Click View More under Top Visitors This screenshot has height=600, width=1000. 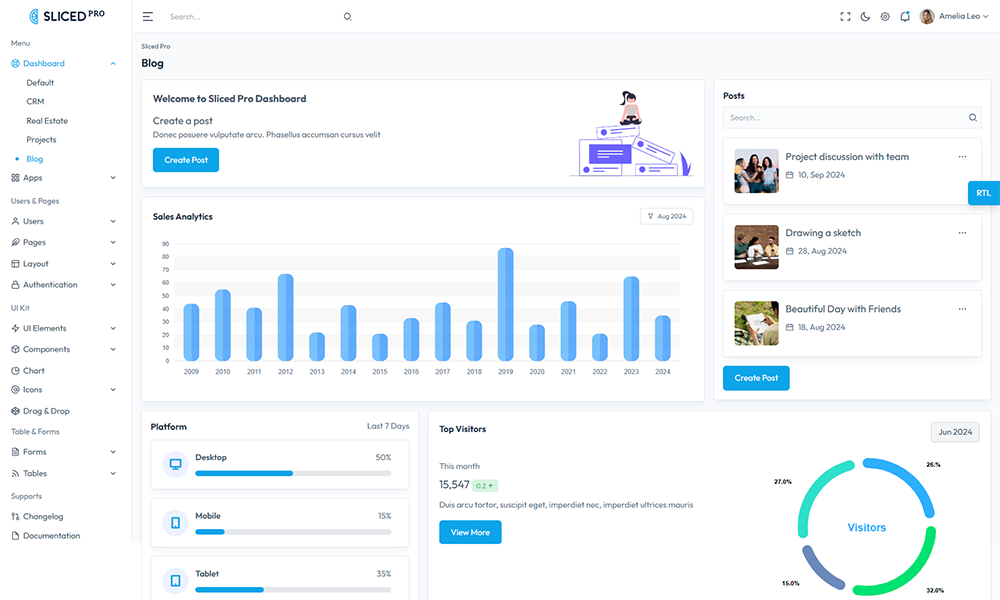(x=470, y=532)
